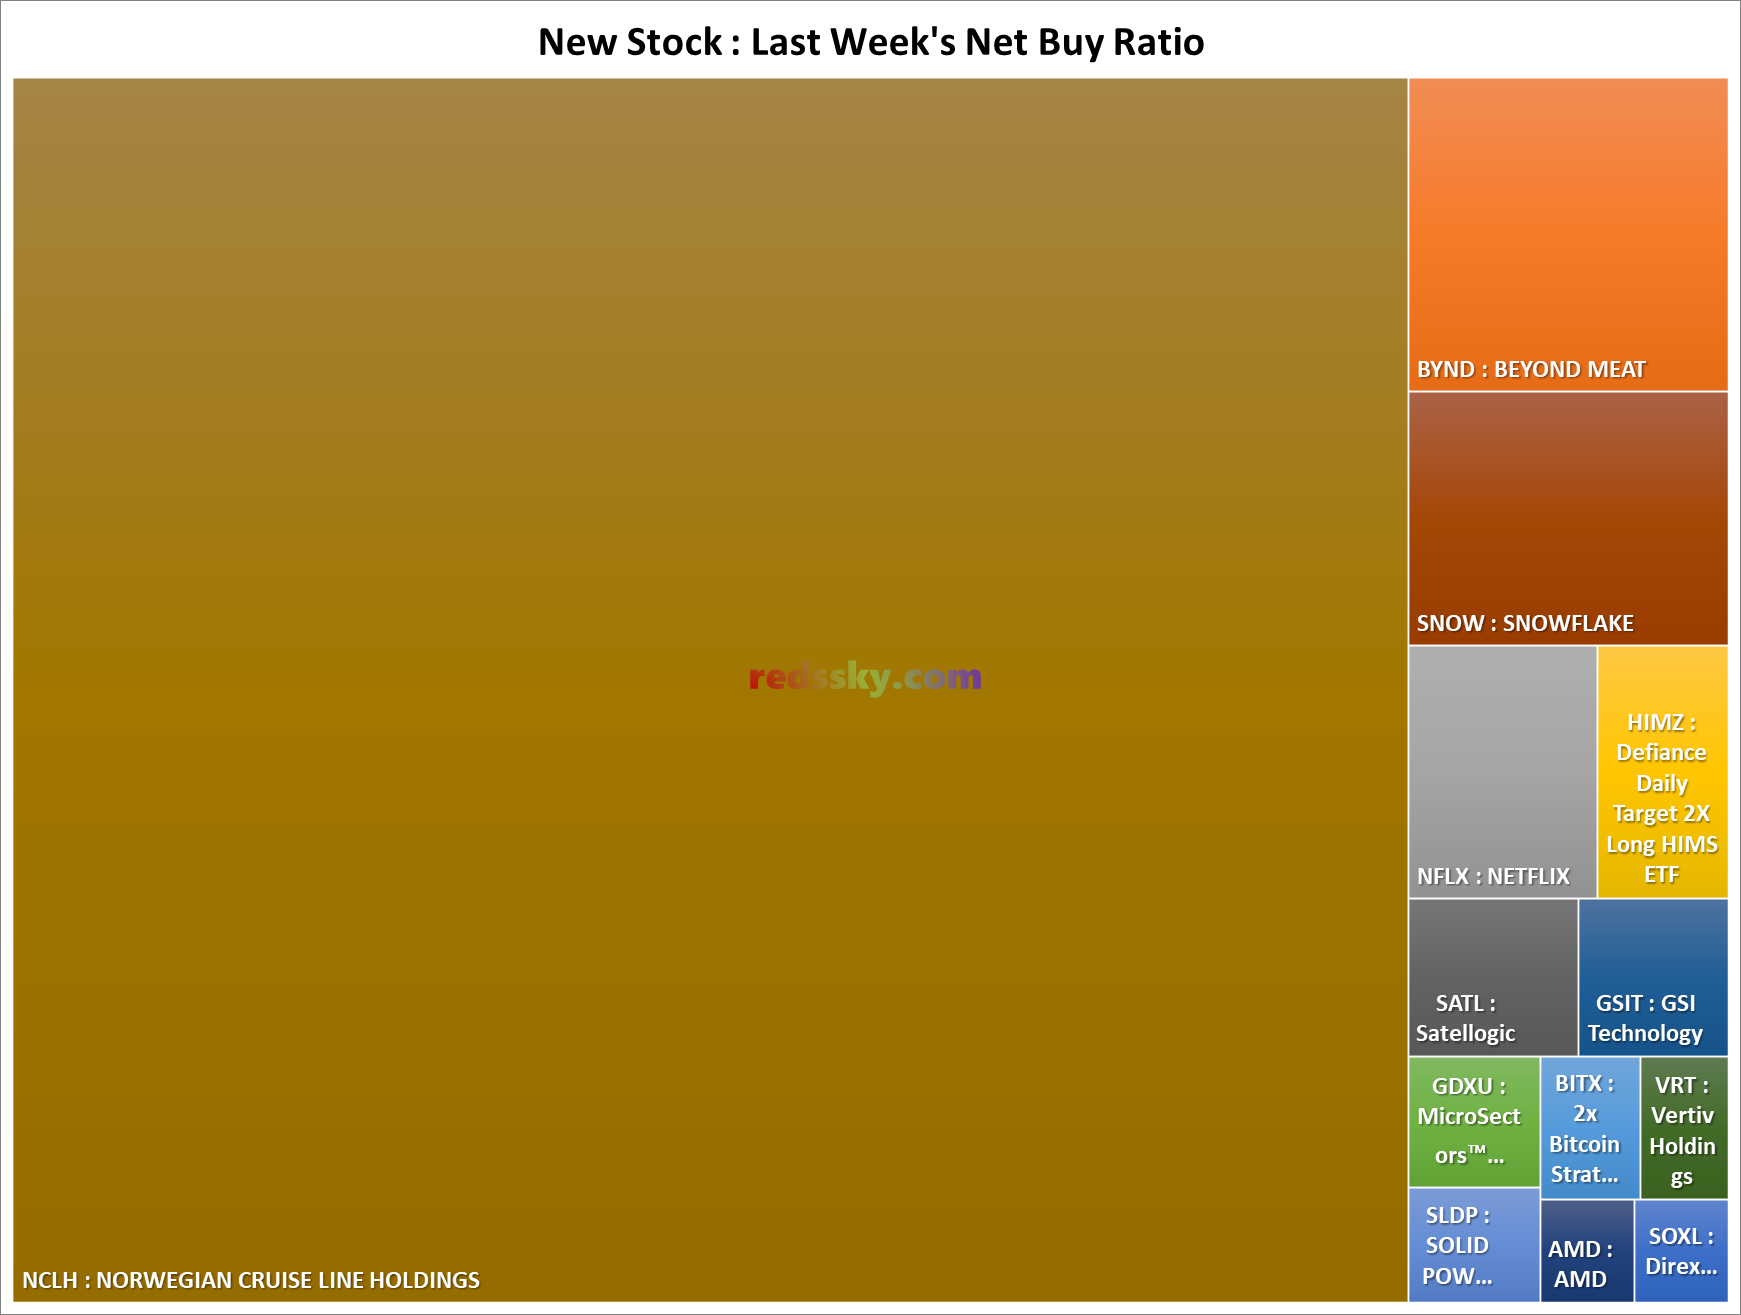The width and height of the screenshot is (1741, 1315).
Task: Click the AMD navy tile
Action: point(1587,1251)
